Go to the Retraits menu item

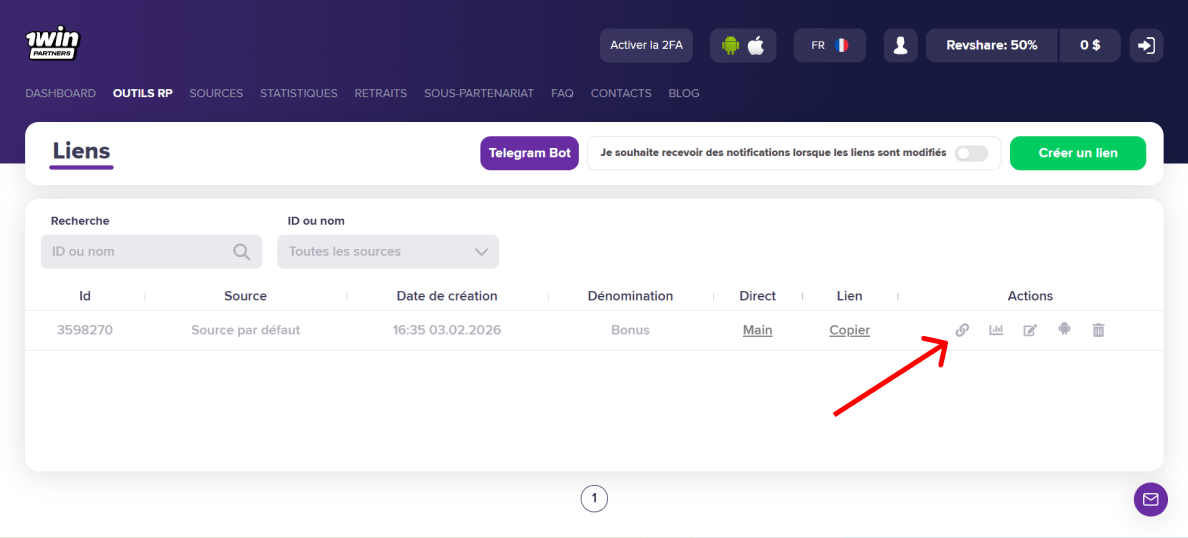click(381, 93)
